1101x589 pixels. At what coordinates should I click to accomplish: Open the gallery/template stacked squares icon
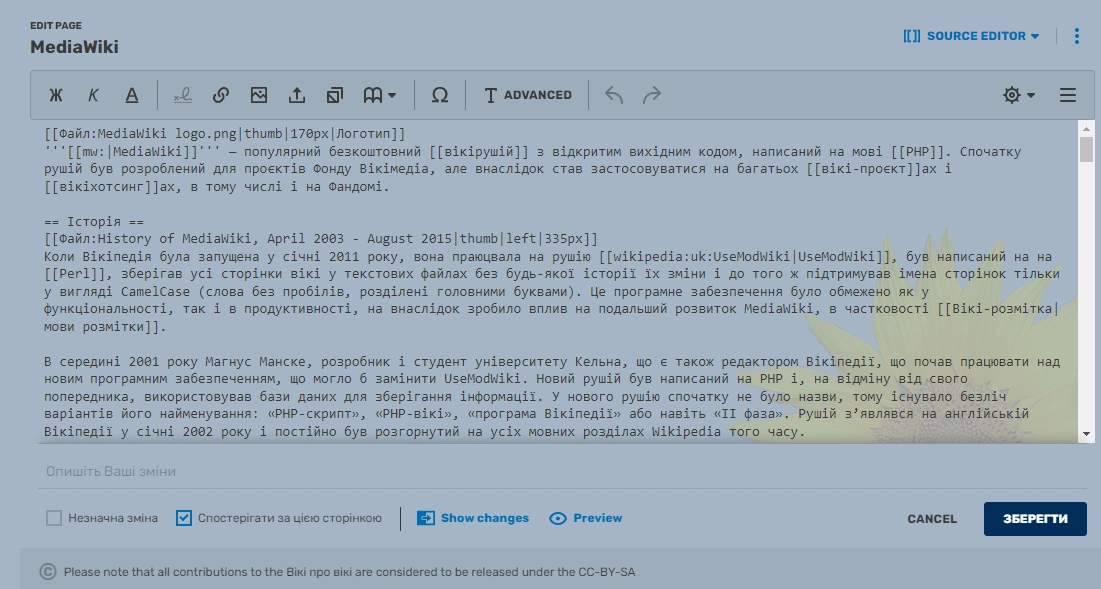tap(335, 95)
